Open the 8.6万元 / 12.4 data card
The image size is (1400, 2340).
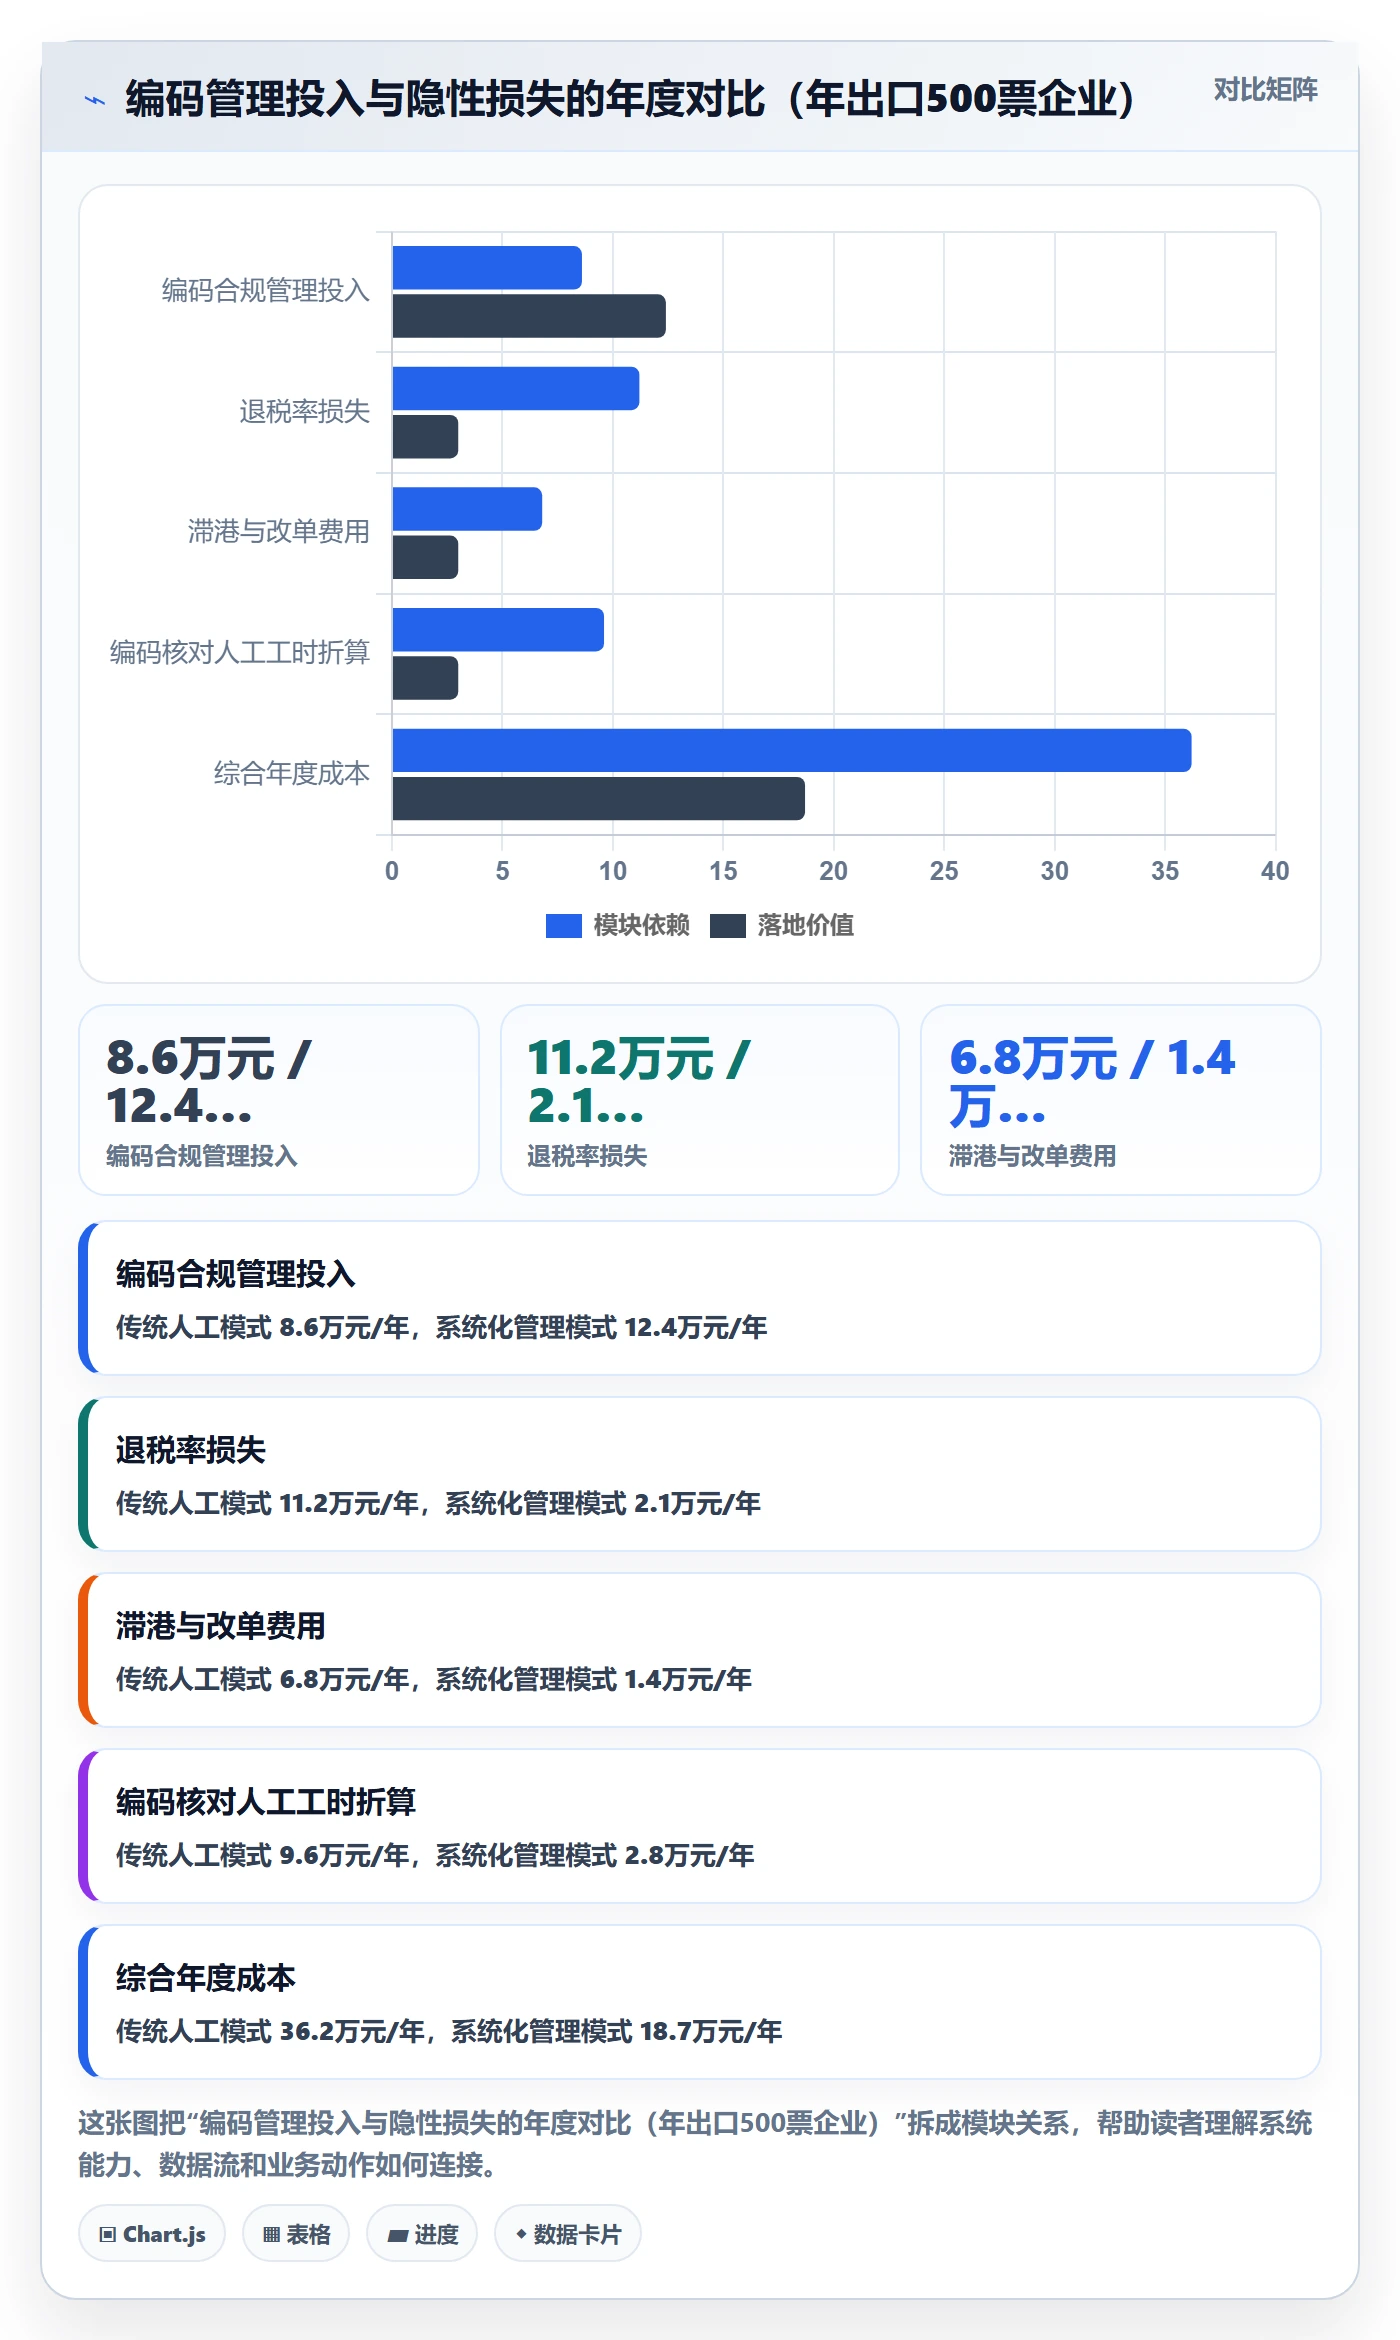point(279,1100)
